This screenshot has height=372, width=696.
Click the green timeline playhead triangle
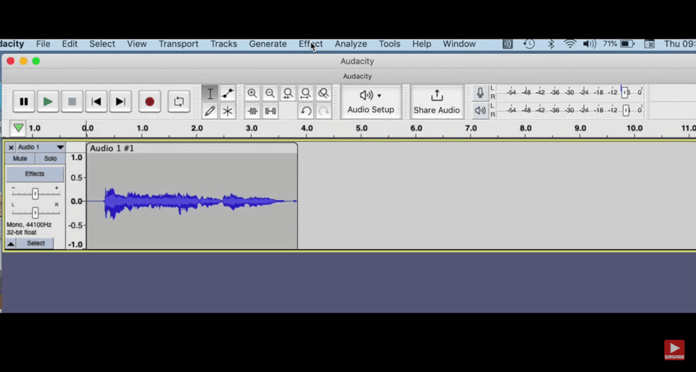(18, 128)
